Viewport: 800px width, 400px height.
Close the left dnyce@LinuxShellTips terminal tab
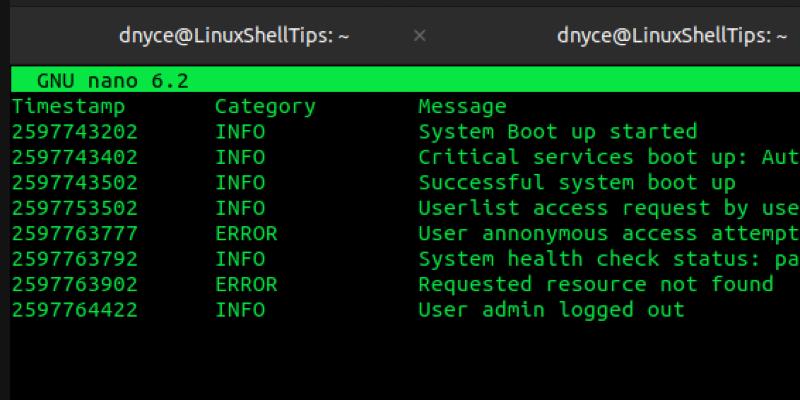420,36
